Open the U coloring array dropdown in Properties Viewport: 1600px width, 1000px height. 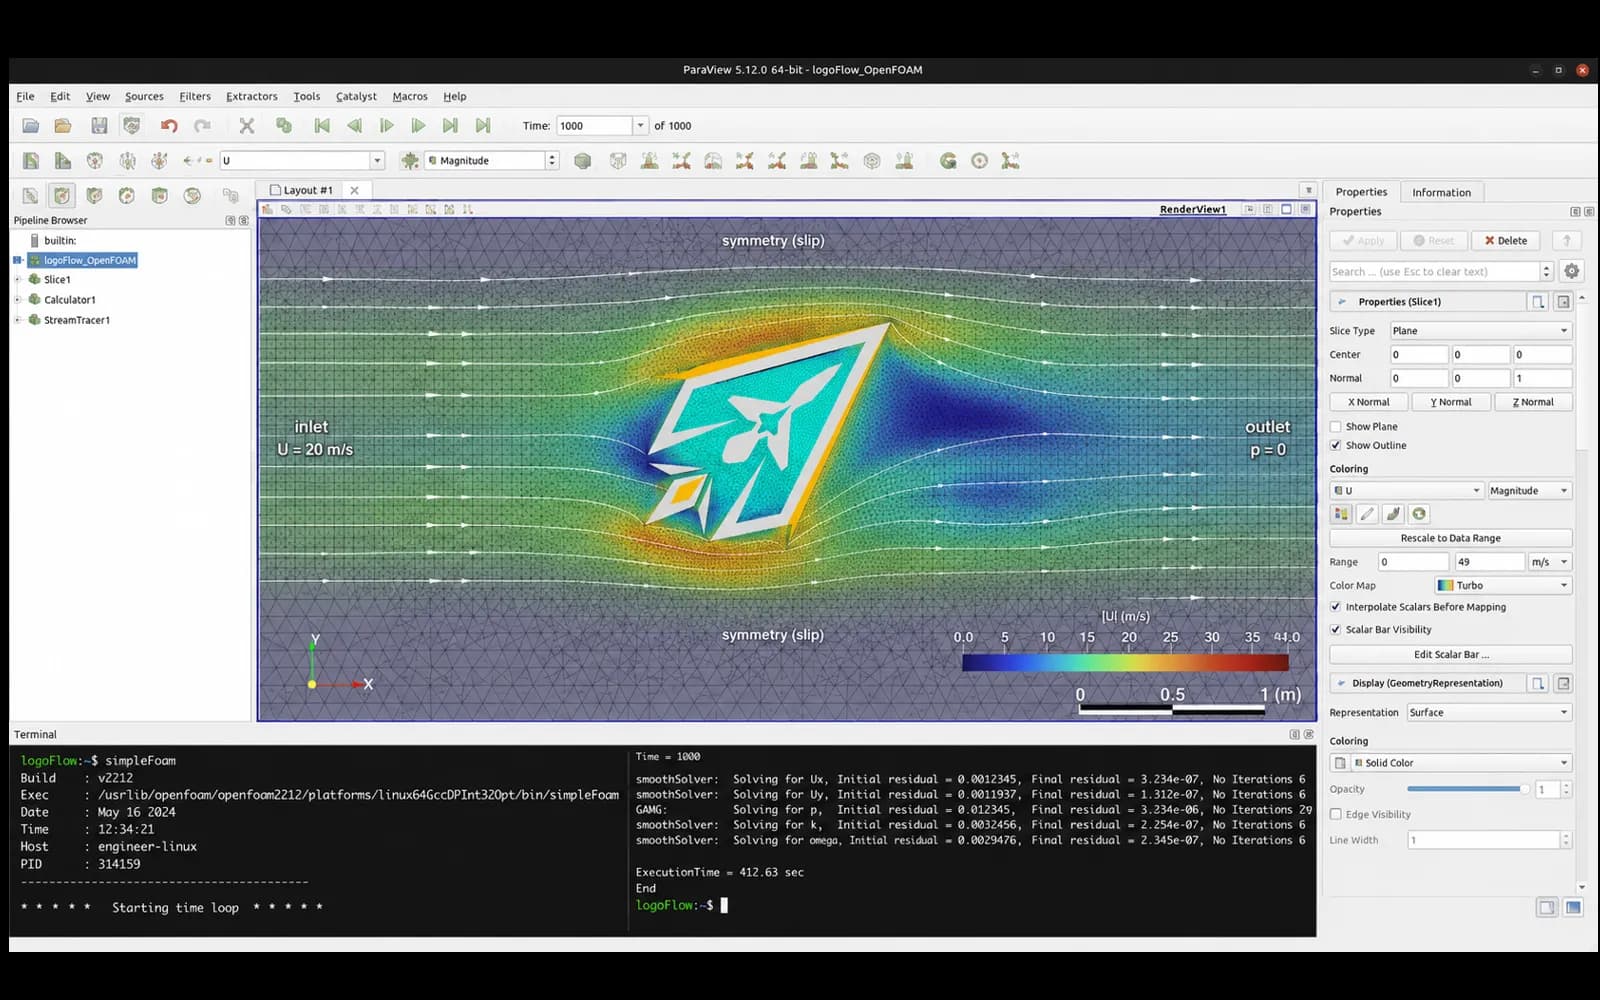1406,491
